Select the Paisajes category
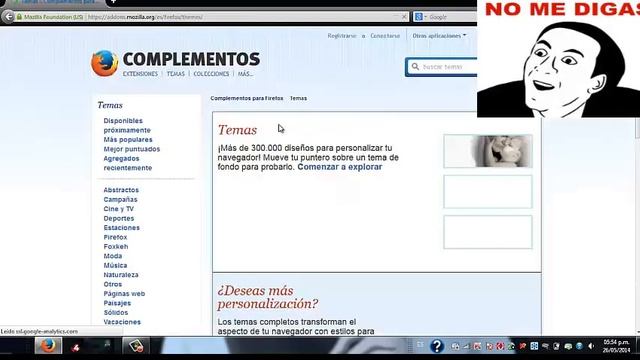 117,303
